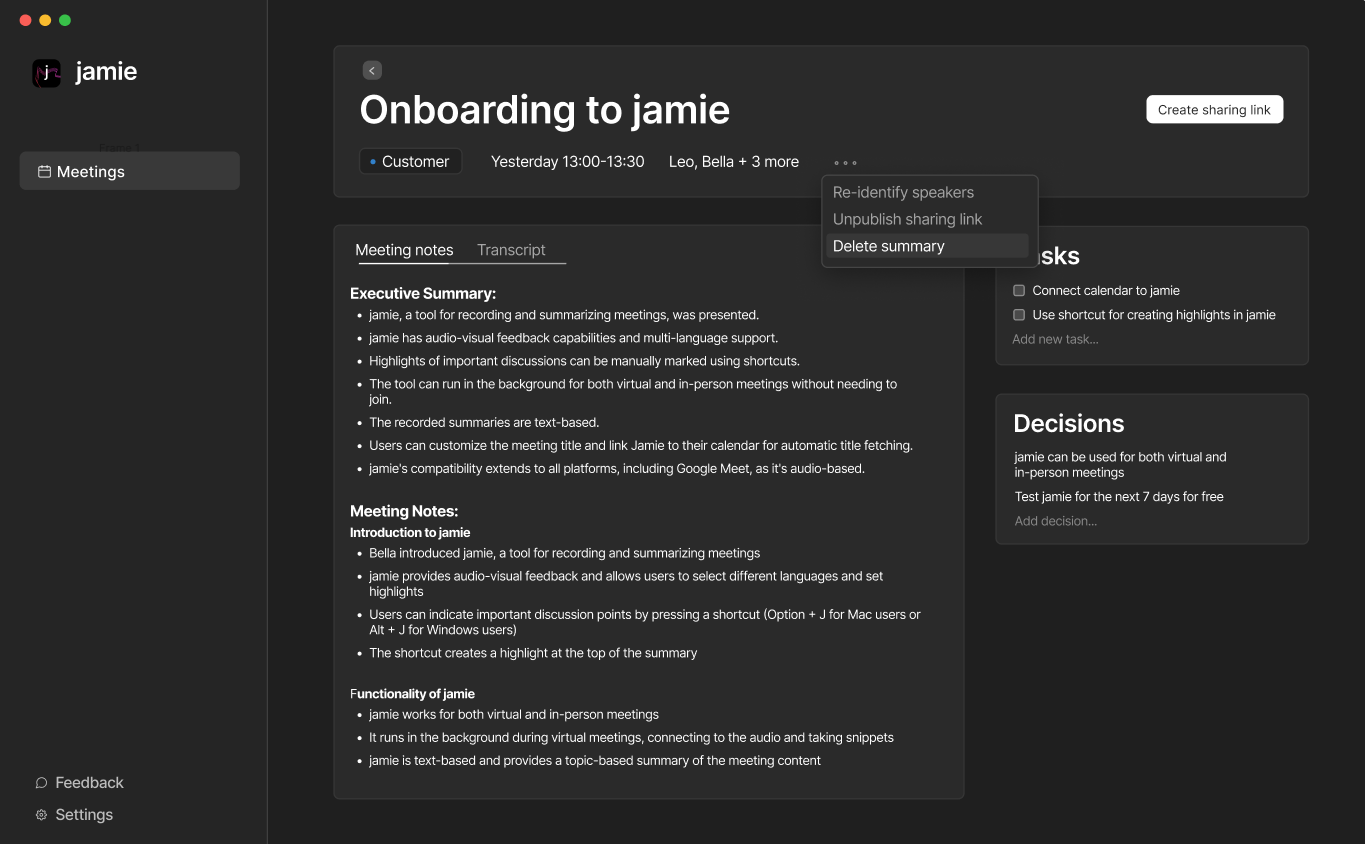
Task: Click the jamie wordmark in sidebar
Action: (x=106, y=72)
